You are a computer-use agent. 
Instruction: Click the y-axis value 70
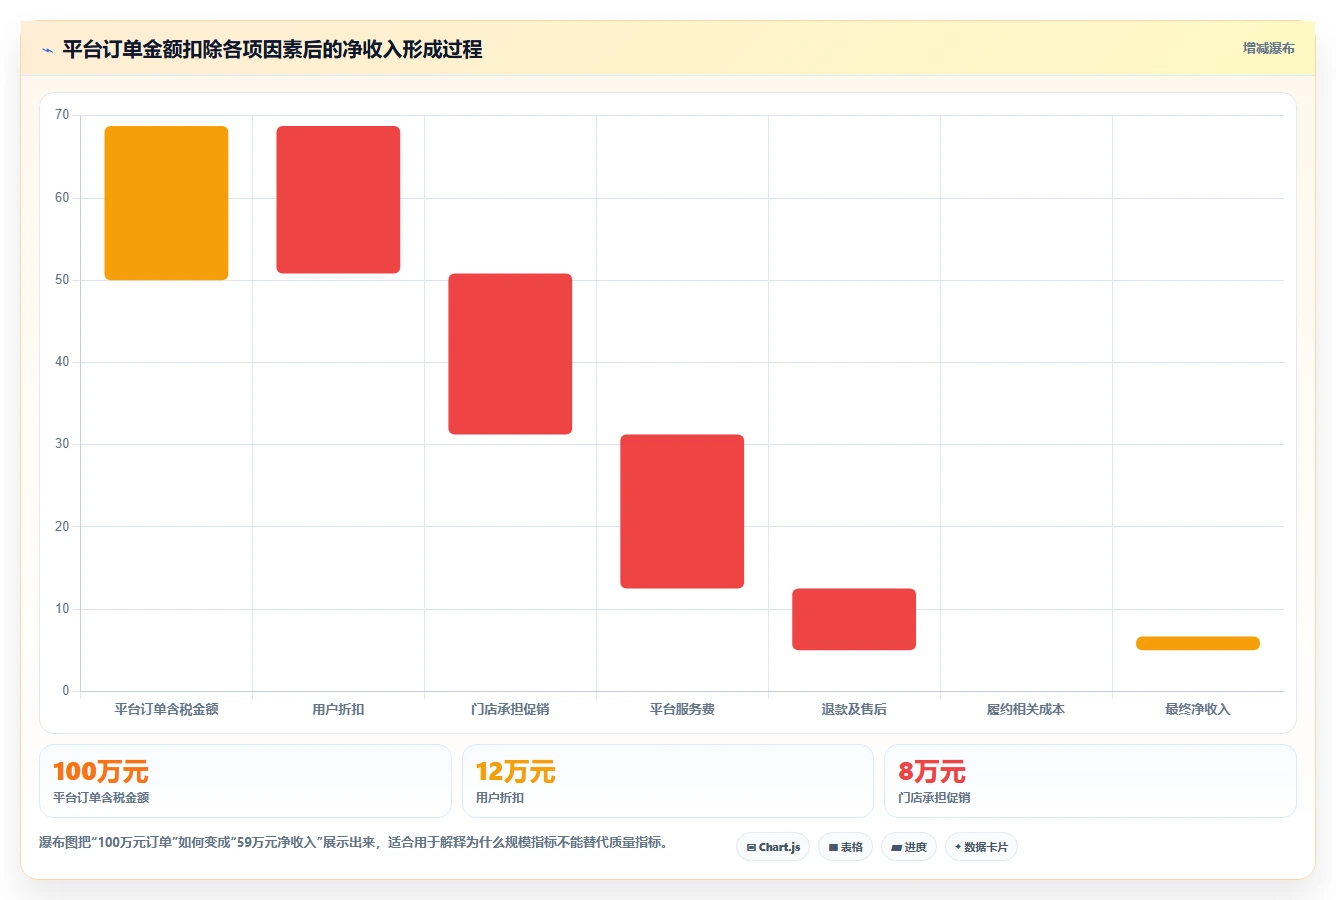(x=62, y=115)
